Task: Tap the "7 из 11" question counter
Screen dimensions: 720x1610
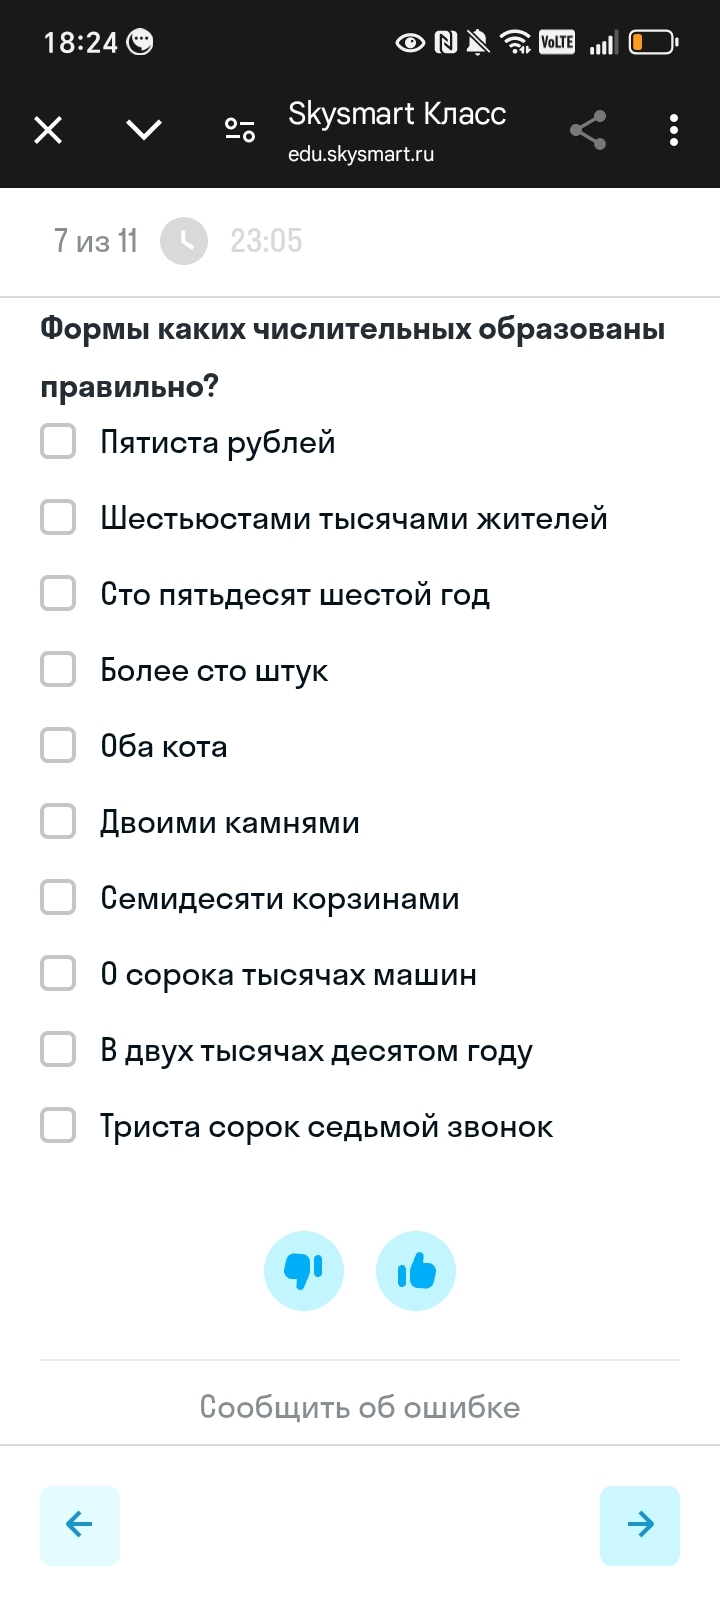Action: [96, 241]
